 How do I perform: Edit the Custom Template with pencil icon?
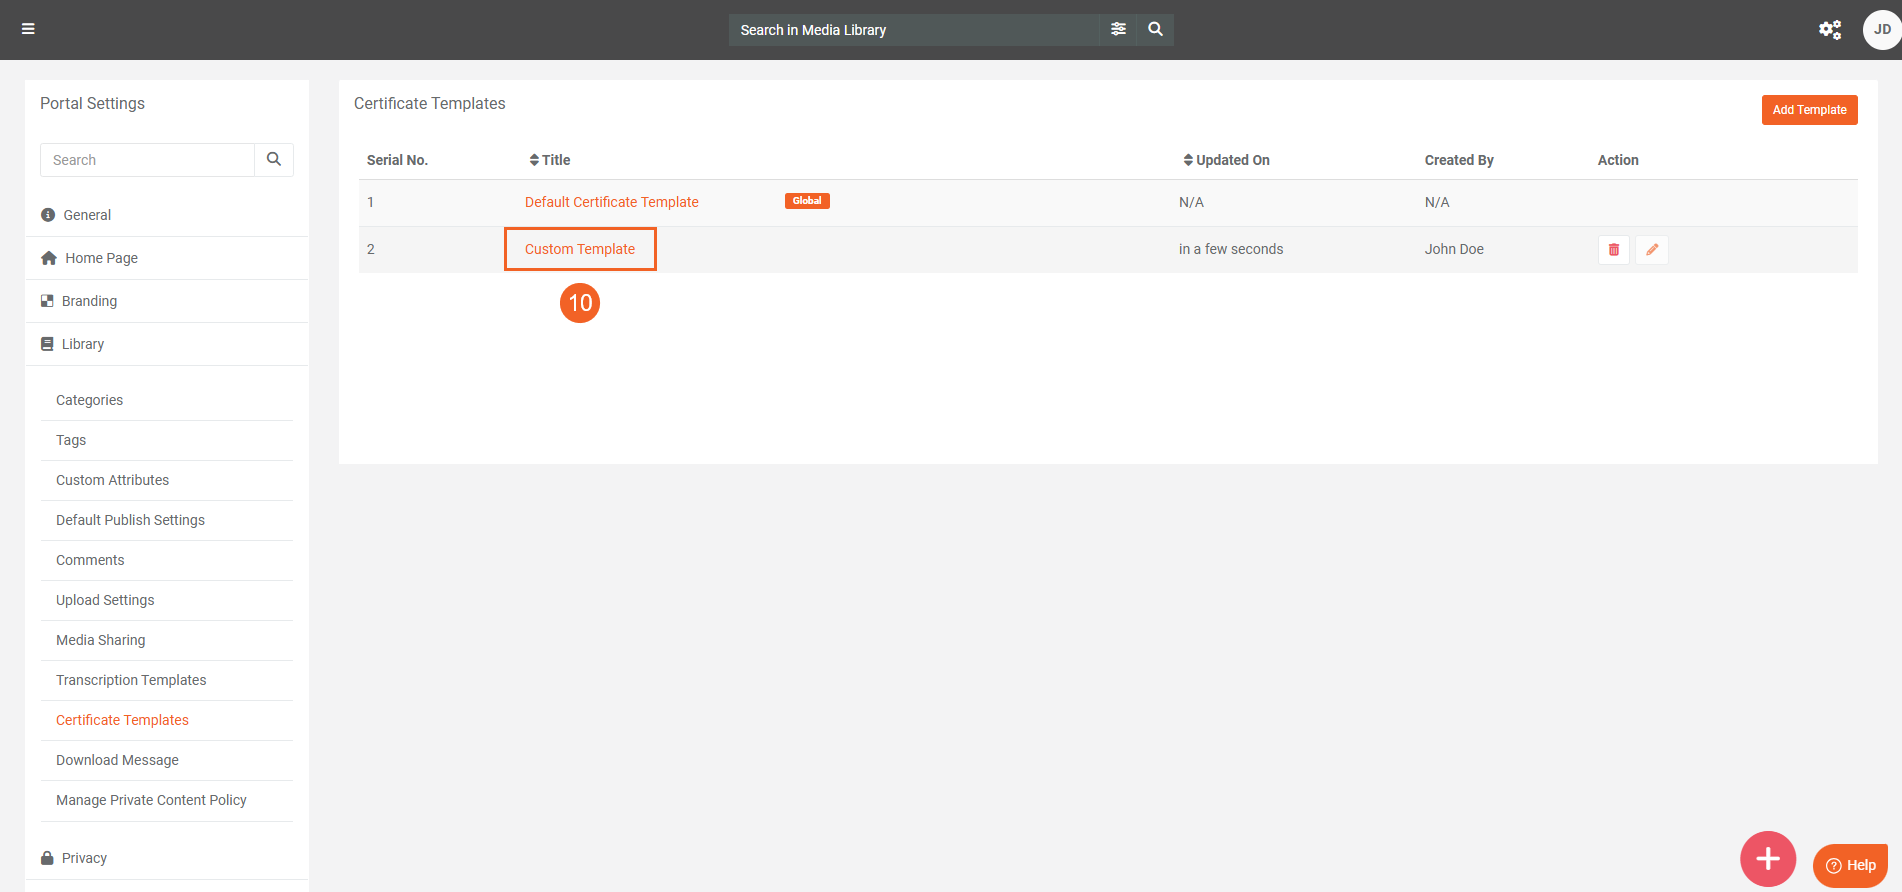tap(1651, 250)
